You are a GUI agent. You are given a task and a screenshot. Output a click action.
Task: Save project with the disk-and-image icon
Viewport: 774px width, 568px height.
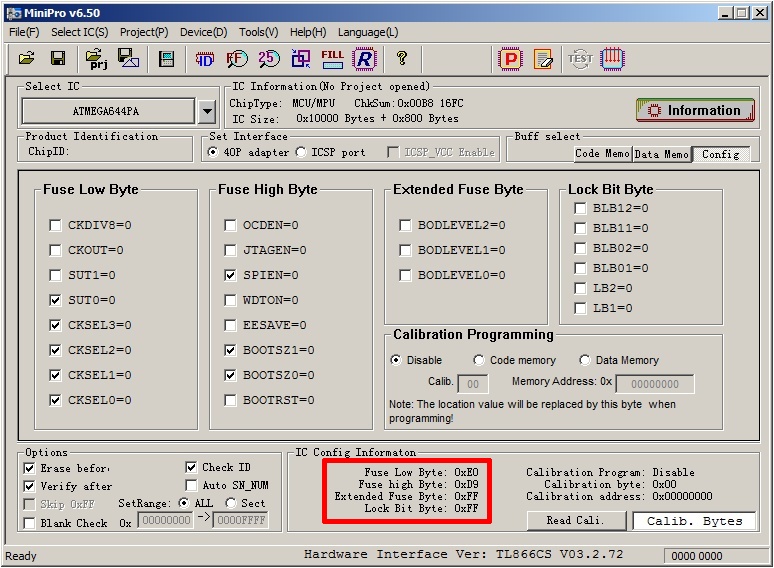click(128, 59)
